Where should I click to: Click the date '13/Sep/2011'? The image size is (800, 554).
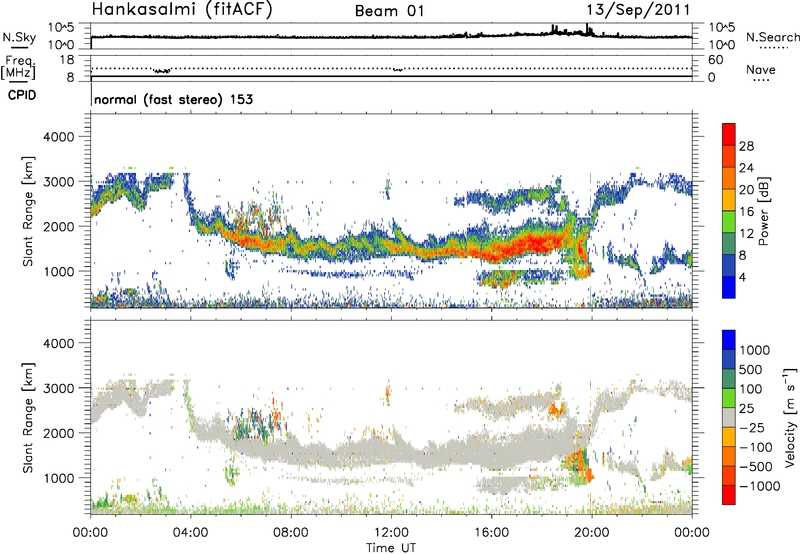pyautogui.click(x=638, y=10)
